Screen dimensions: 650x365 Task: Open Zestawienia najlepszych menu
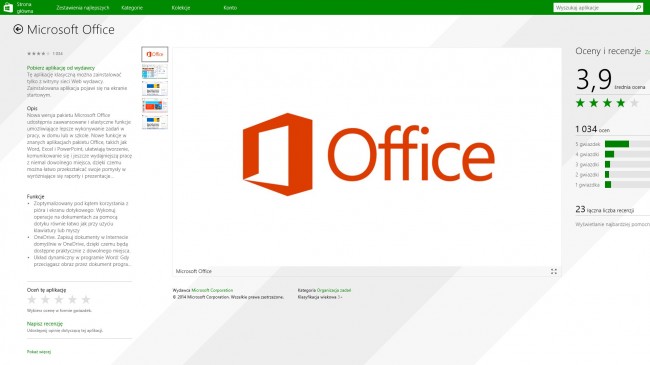pos(83,8)
